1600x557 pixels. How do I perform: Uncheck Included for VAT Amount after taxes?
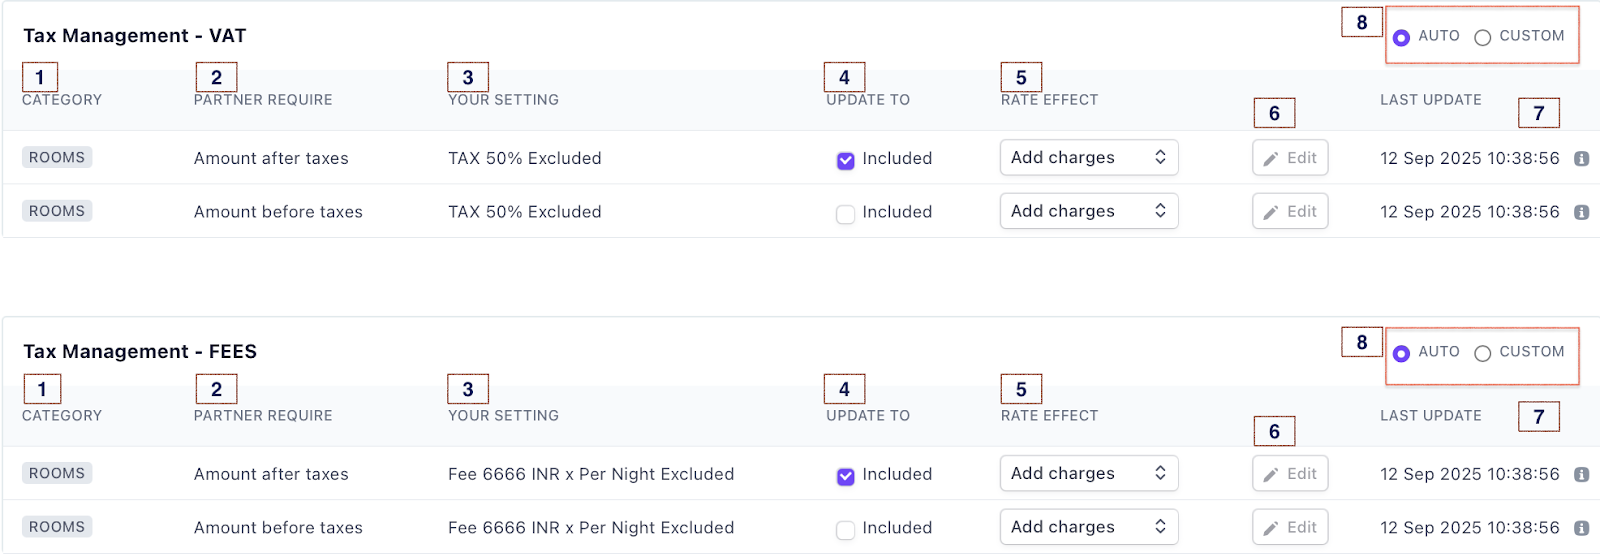846,160
